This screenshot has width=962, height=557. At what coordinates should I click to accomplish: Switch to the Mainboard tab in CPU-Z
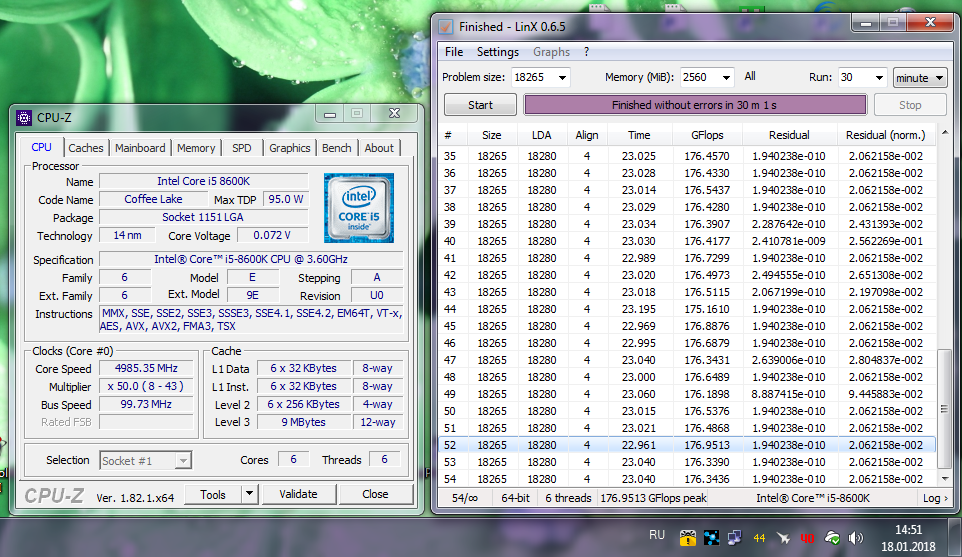pyautogui.click(x=140, y=148)
